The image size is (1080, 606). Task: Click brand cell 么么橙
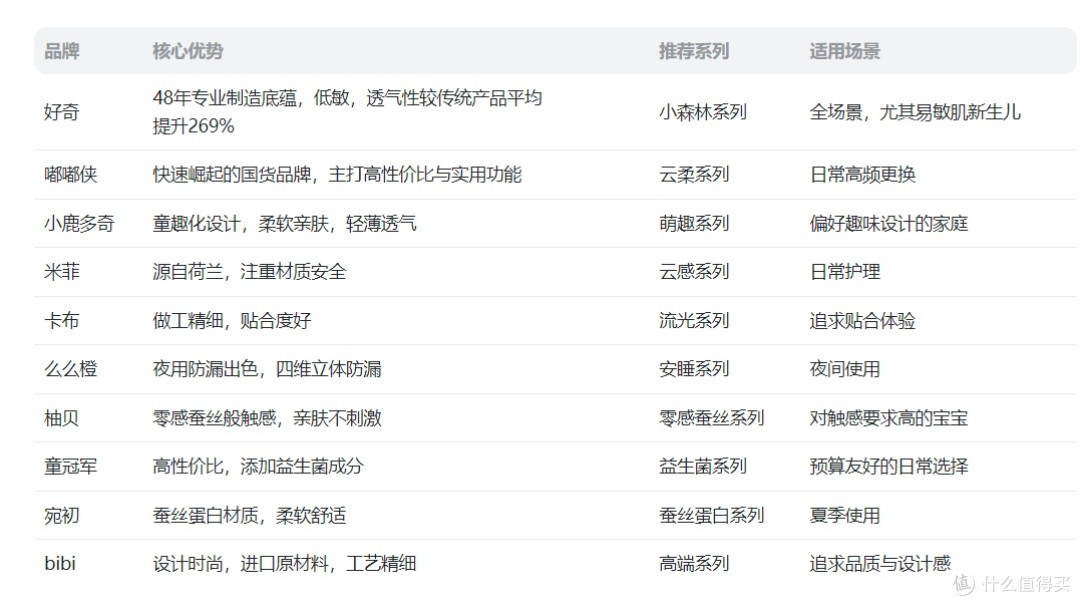[x=70, y=368]
